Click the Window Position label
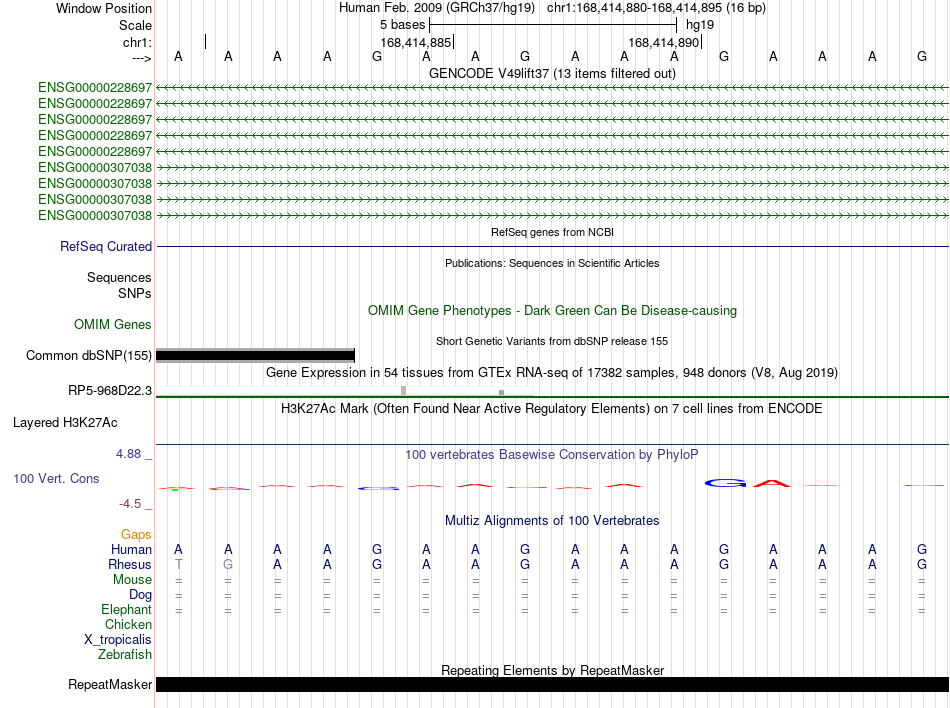This screenshot has height=708, width=950. coord(104,8)
